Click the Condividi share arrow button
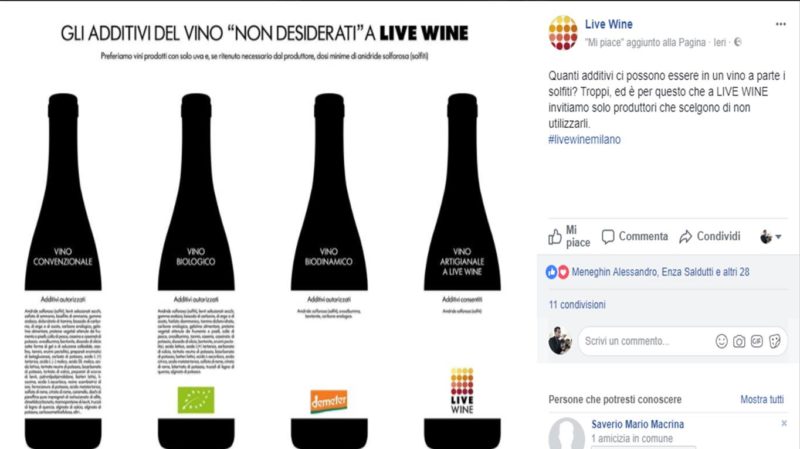Image resolution: width=800 pixels, height=449 pixels. (x=710, y=237)
